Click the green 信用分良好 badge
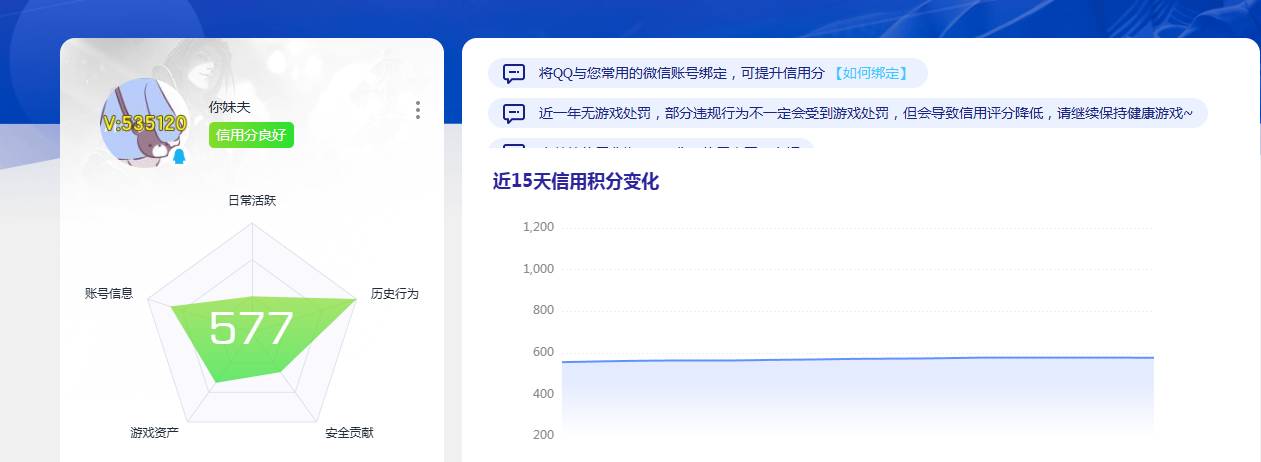 coord(251,135)
